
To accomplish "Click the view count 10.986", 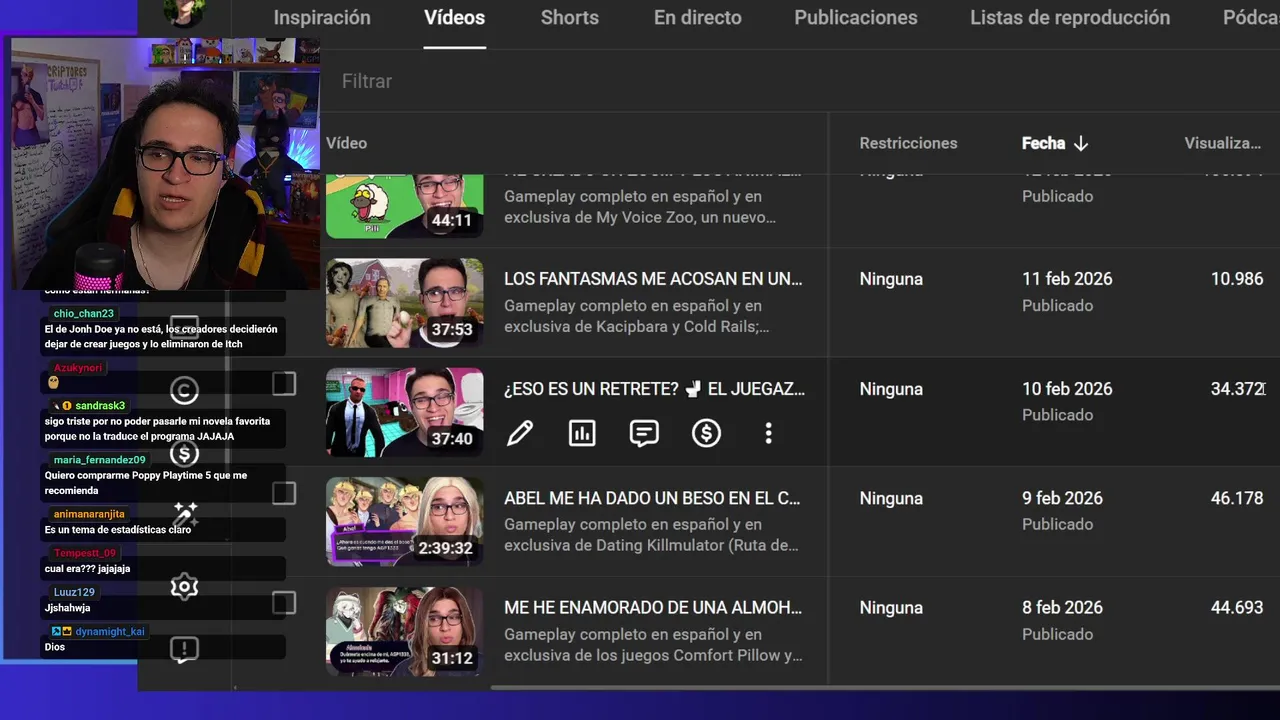I will coord(1237,279).
